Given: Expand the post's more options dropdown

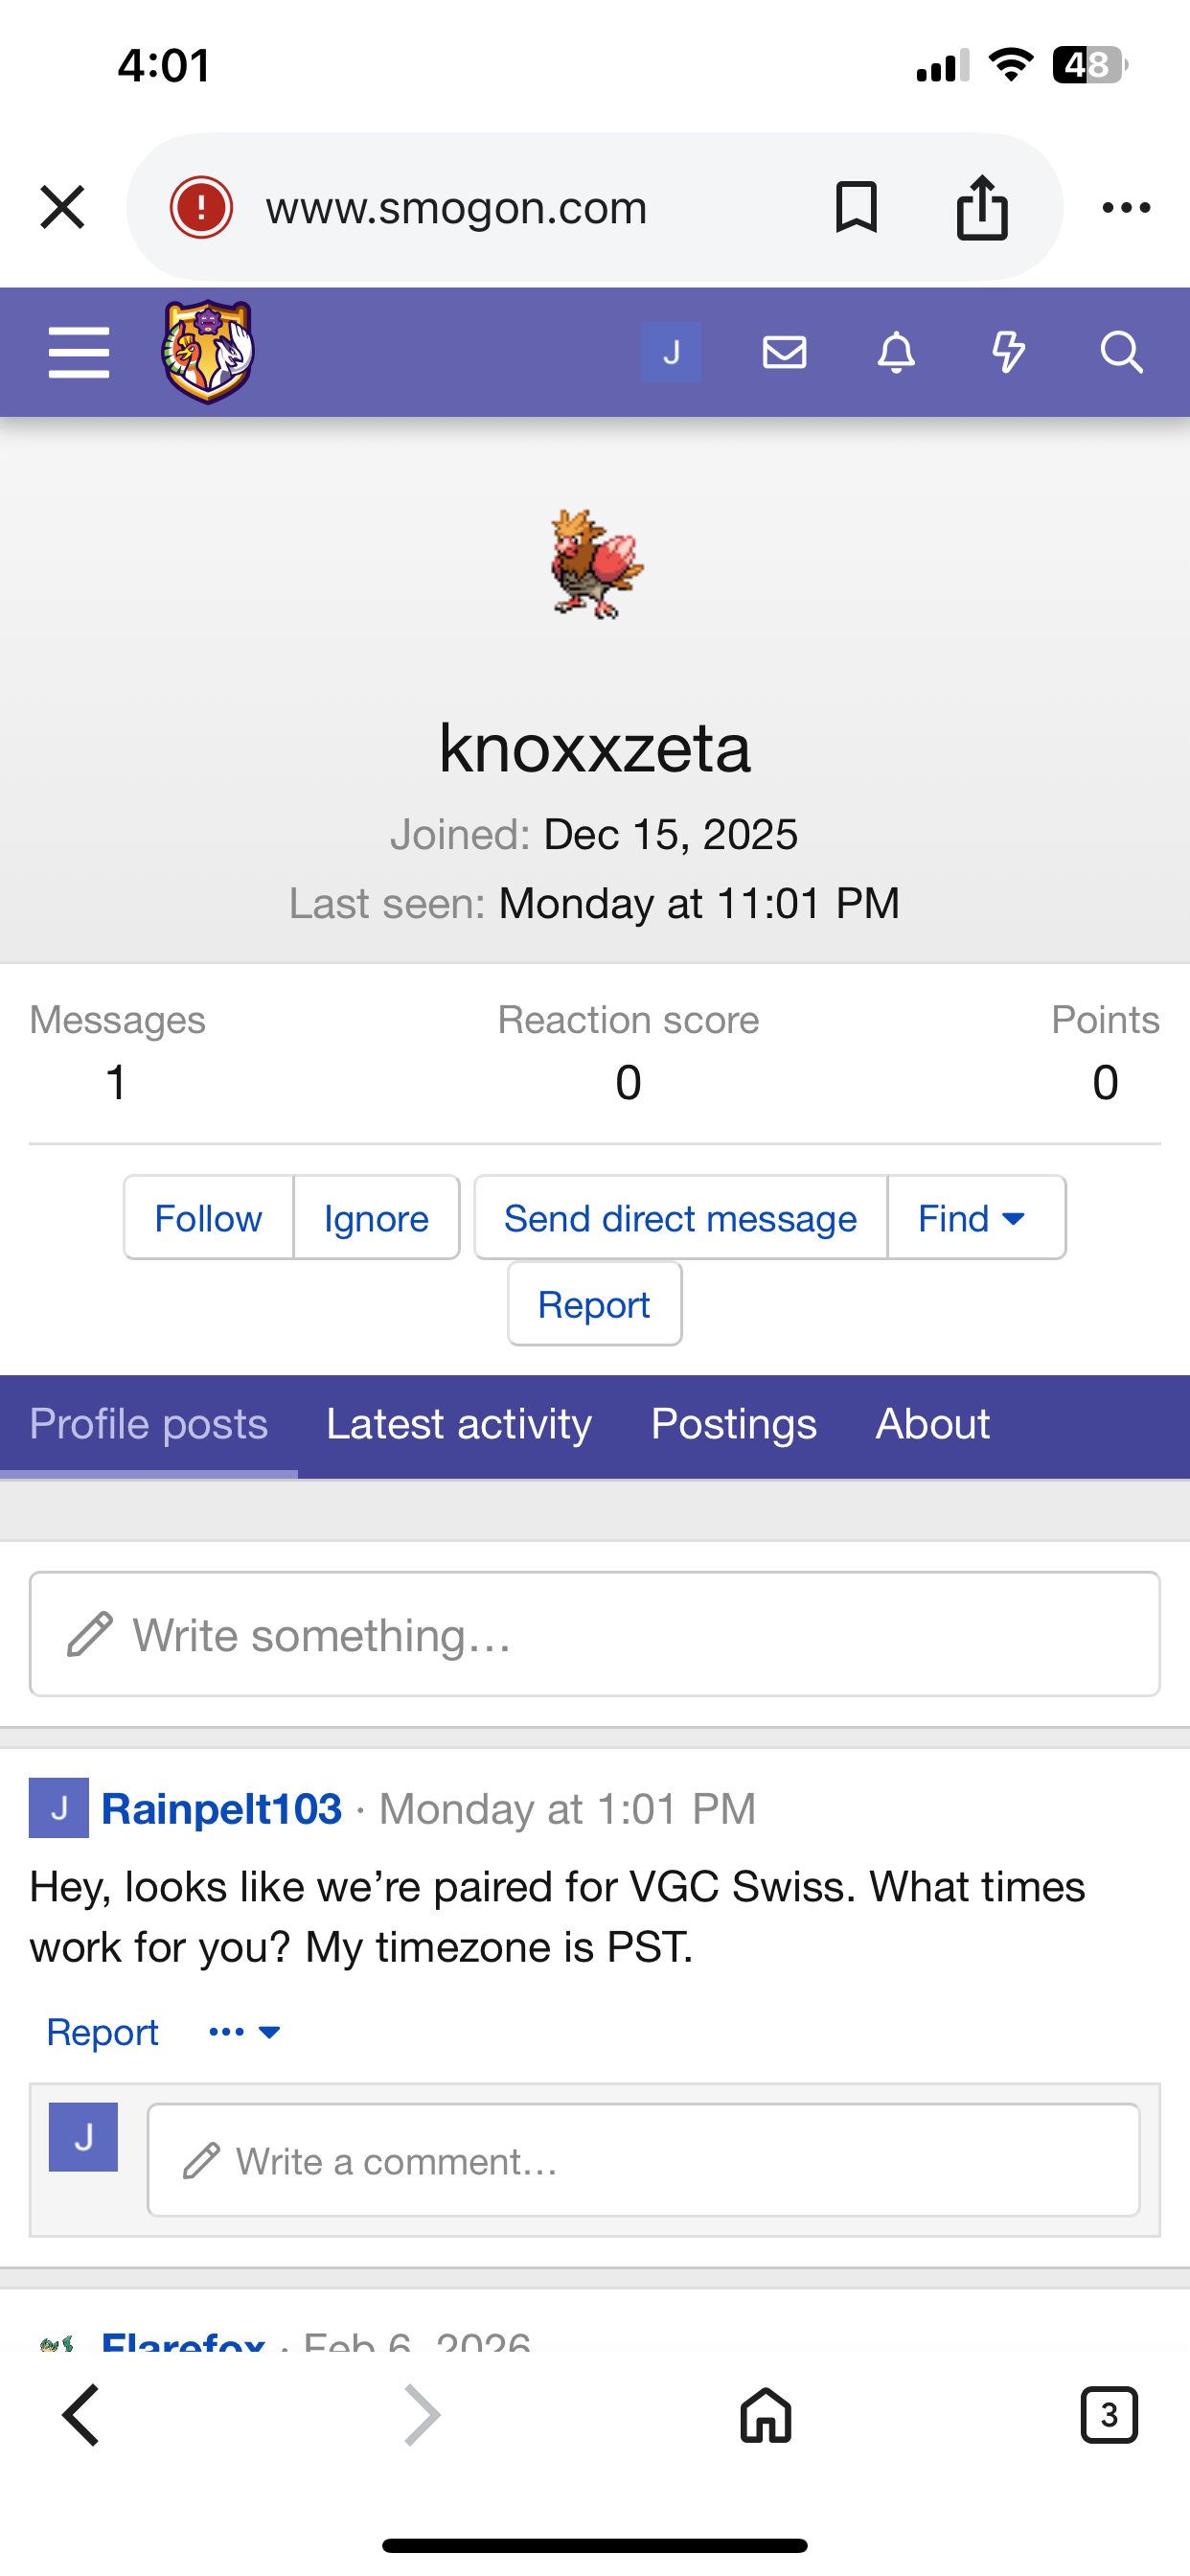Looking at the screenshot, I should (x=244, y=2032).
